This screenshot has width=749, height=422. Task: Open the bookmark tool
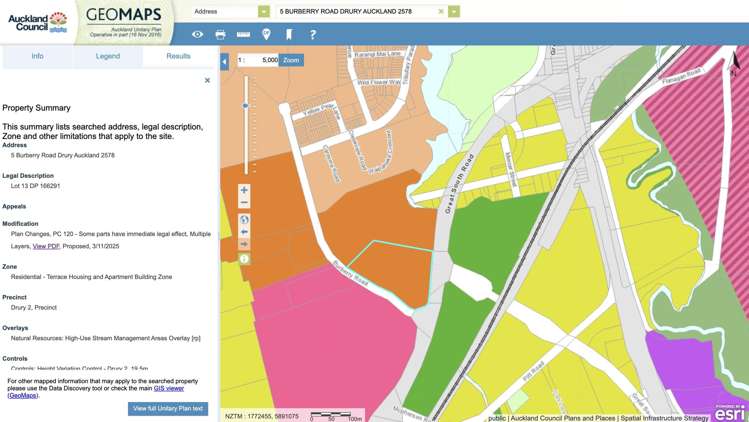(289, 34)
